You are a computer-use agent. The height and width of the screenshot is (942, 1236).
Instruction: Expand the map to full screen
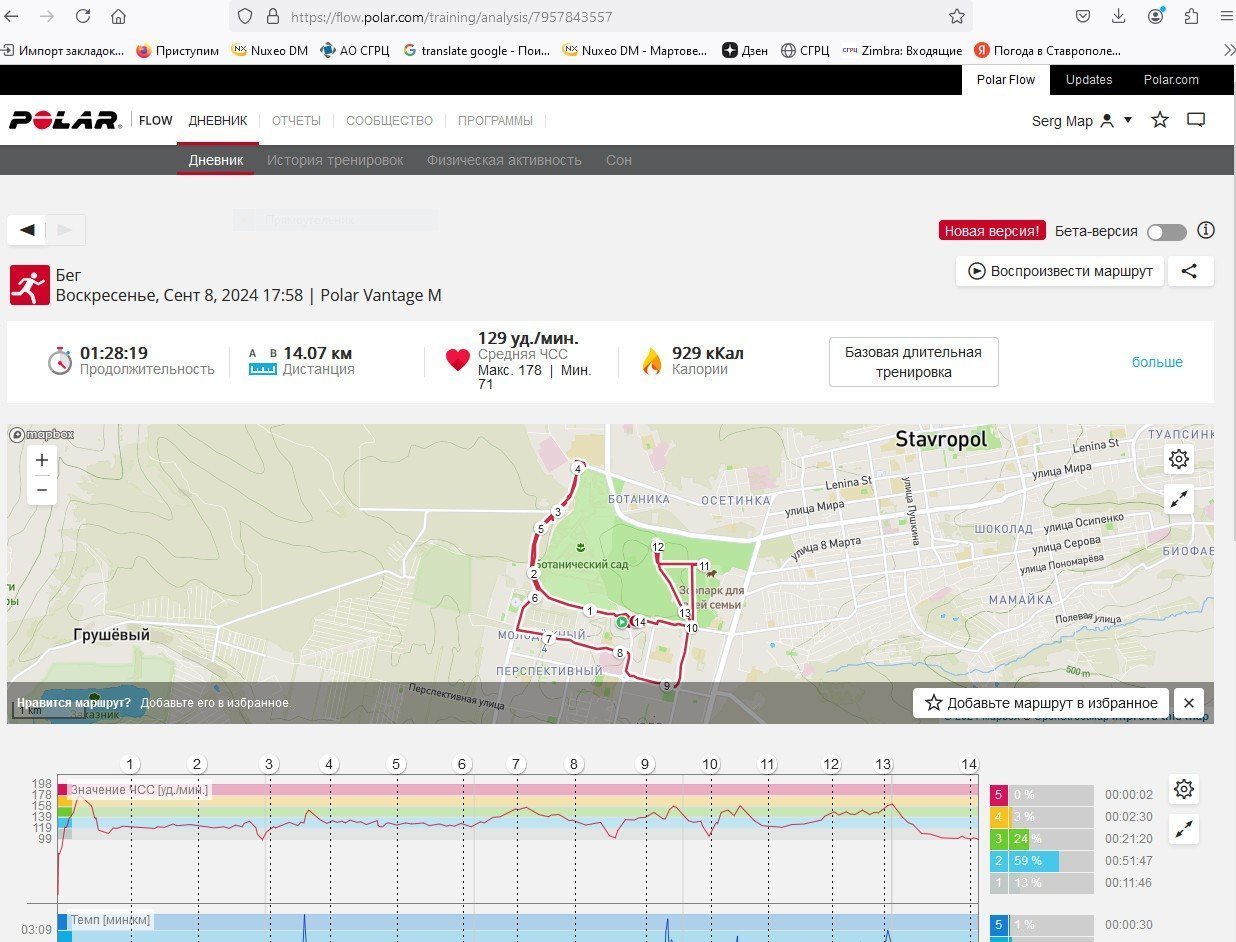(1179, 499)
